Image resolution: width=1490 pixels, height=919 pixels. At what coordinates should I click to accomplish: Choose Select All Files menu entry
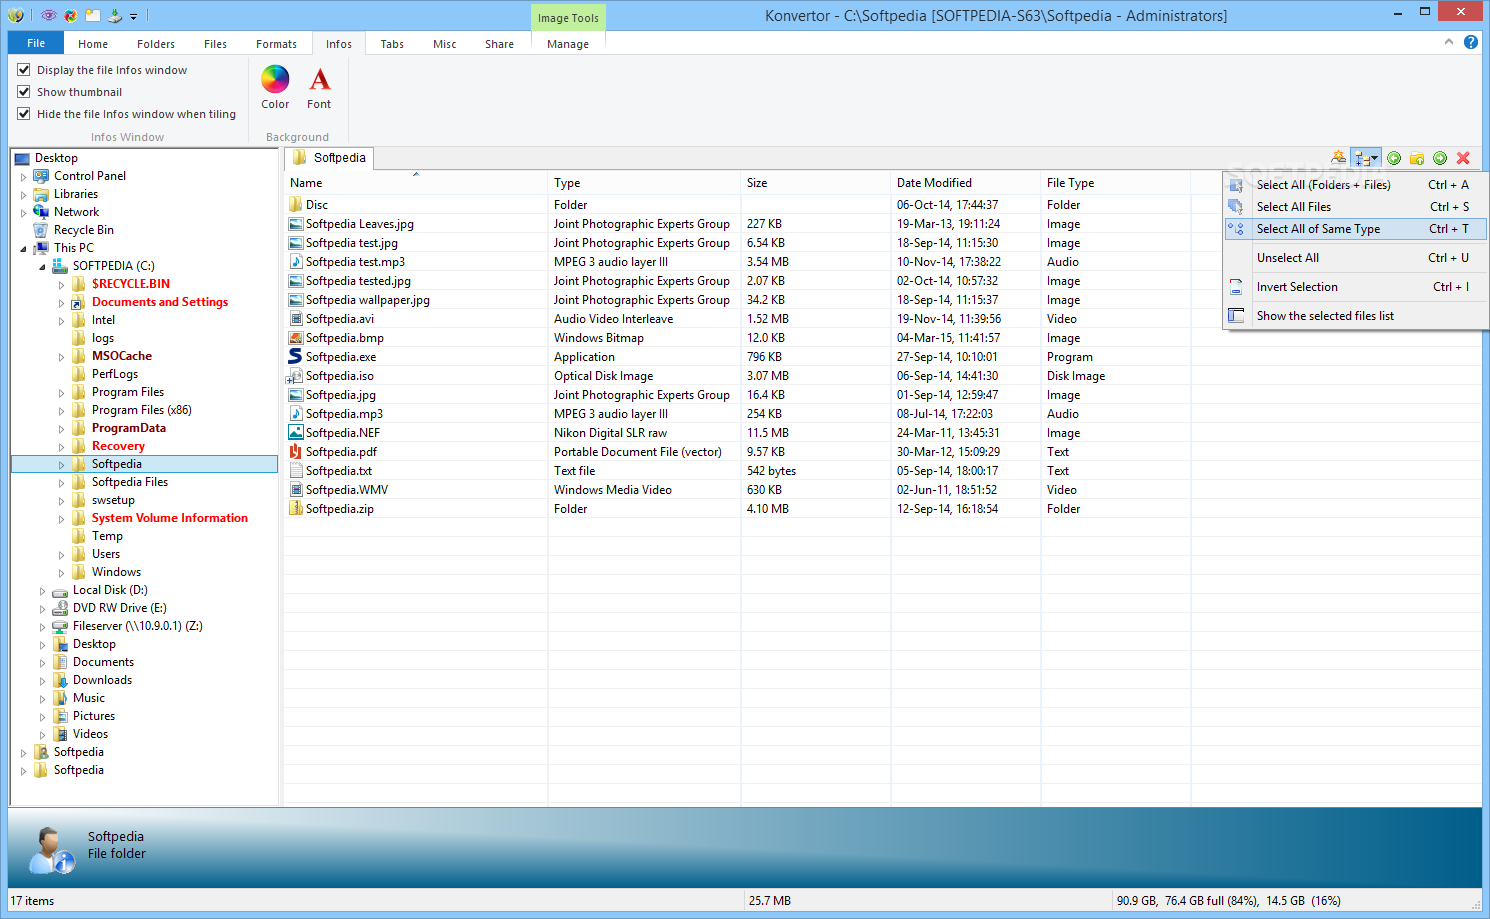pos(1356,207)
